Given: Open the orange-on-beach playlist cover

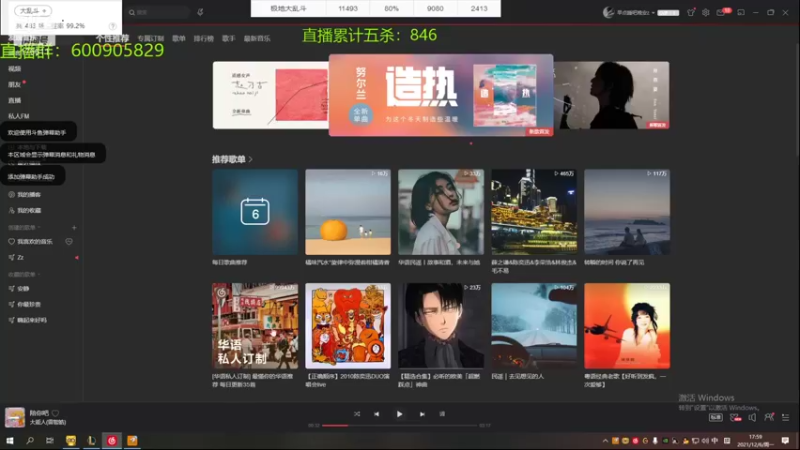Looking at the screenshot, I should click(348, 212).
